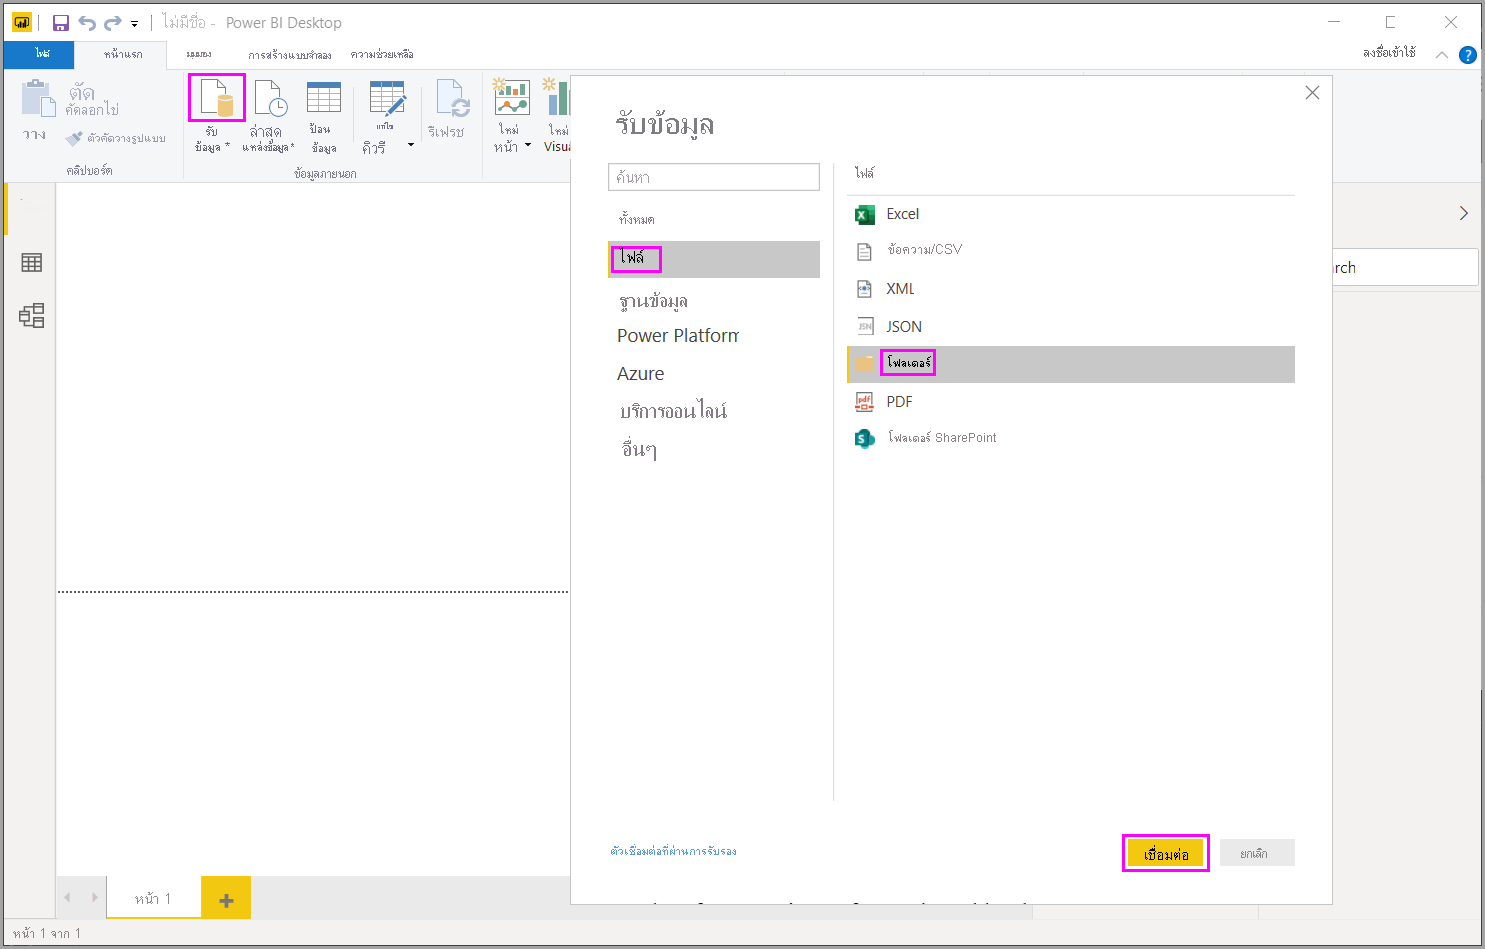Screen dimensions: 1485x949
Task: Select ทั้งหมด (All) category in dialog
Action: pyautogui.click(x=636, y=219)
